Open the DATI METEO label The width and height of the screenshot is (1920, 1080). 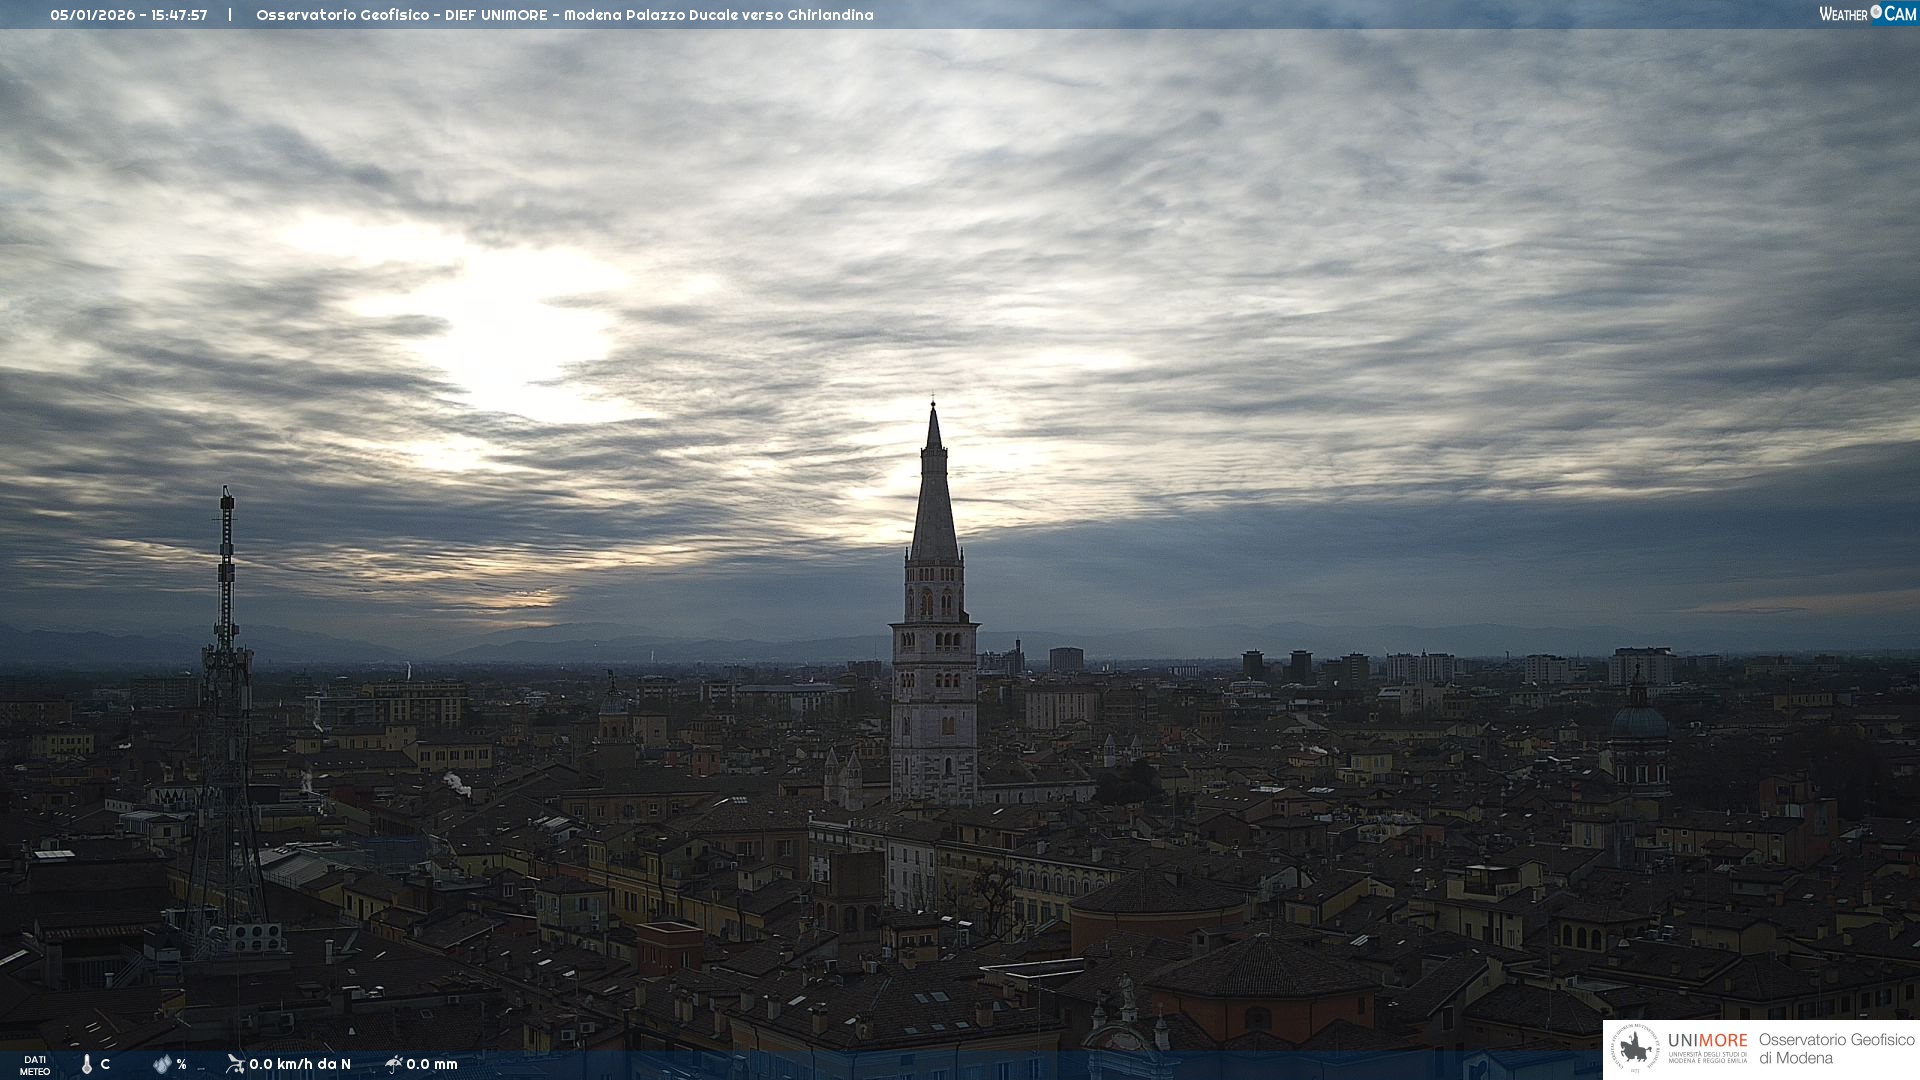tap(35, 1065)
